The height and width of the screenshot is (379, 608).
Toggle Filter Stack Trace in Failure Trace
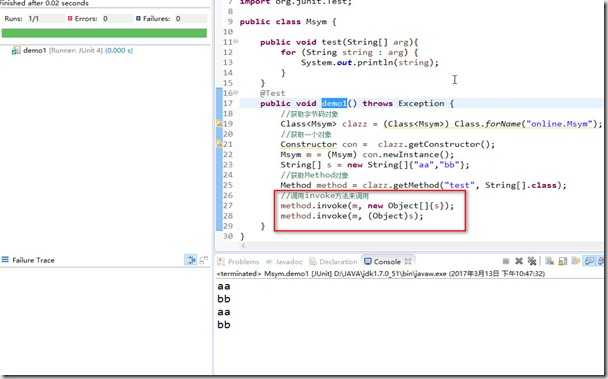(x=190, y=260)
